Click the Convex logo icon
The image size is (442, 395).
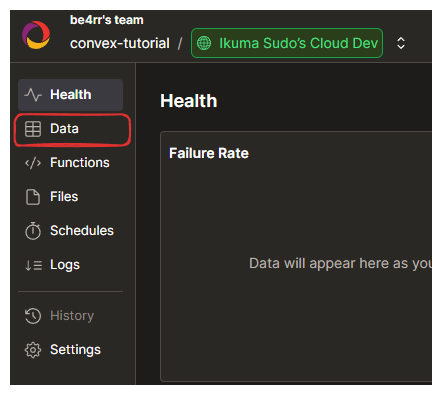[x=36, y=35]
